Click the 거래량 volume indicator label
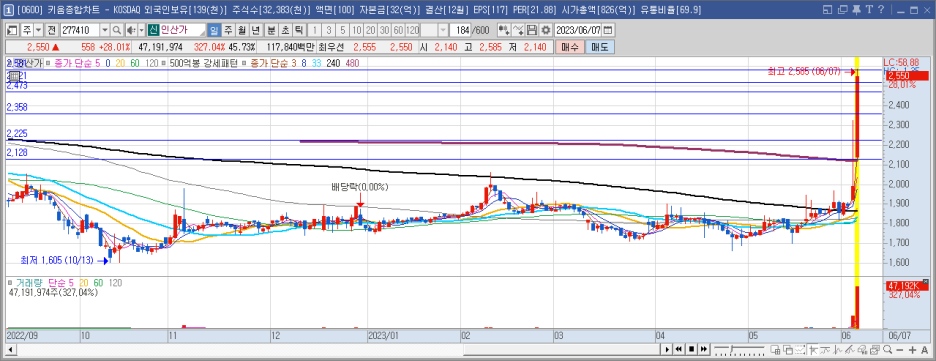The width and height of the screenshot is (936, 361). pos(30,282)
